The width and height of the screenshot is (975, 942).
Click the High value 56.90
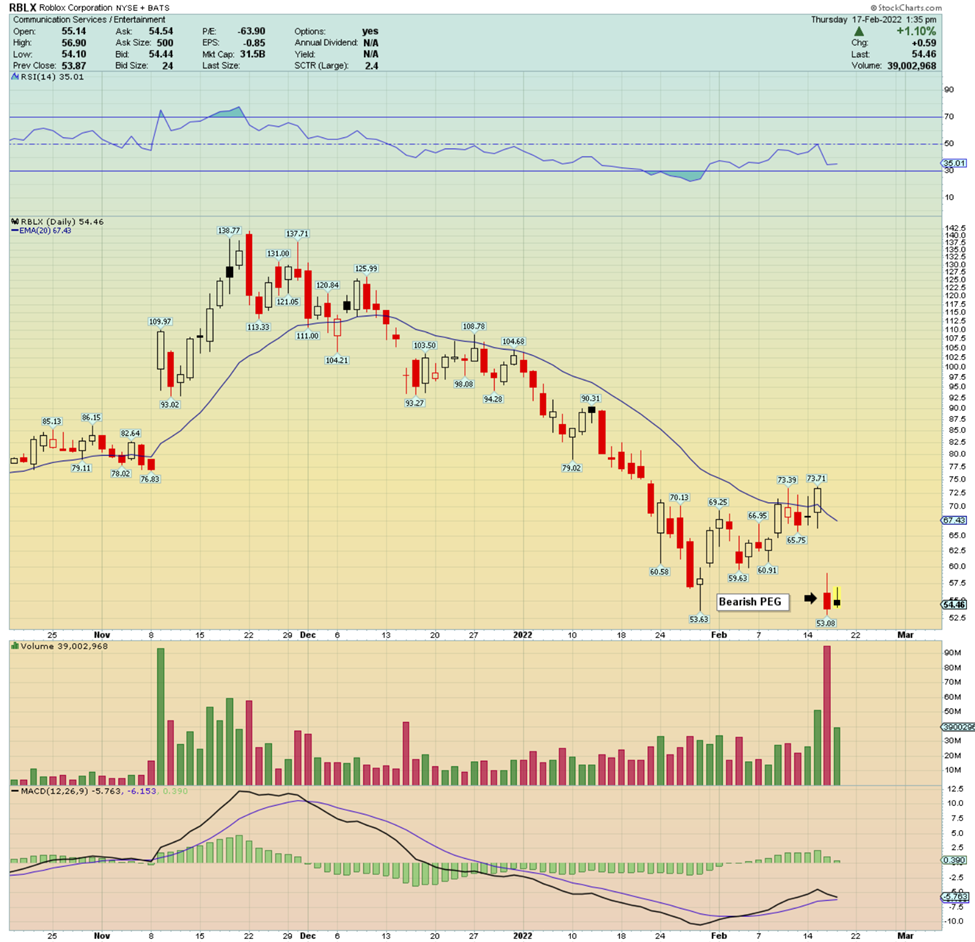coord(73,43)
